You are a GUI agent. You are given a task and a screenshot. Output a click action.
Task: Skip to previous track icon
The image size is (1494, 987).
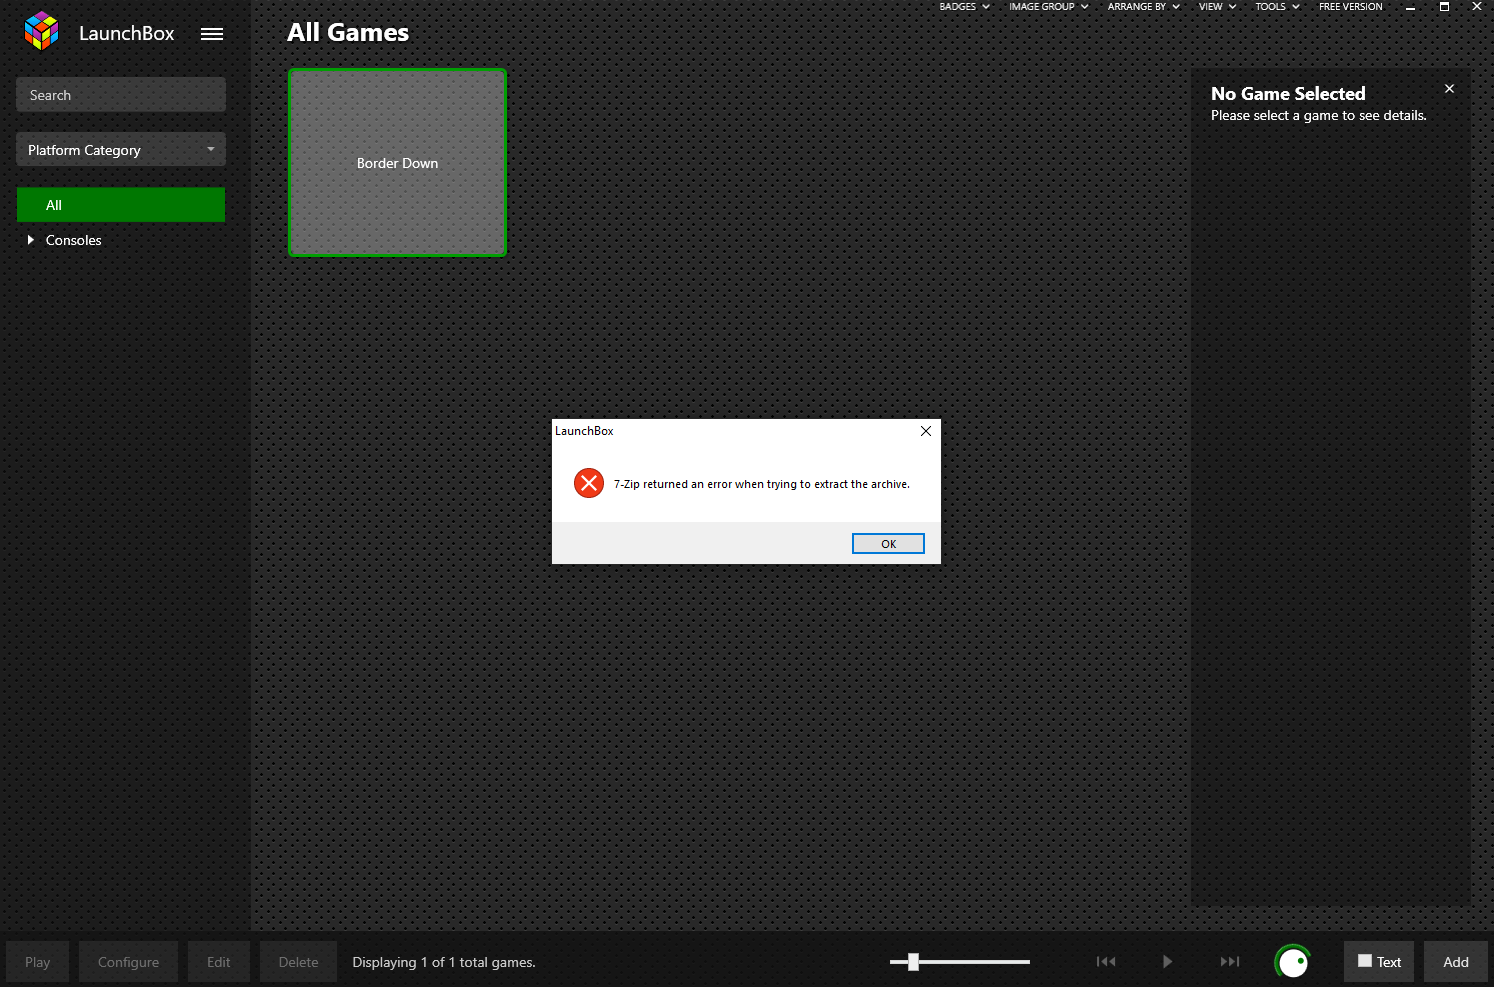(x=1106, y=962)
